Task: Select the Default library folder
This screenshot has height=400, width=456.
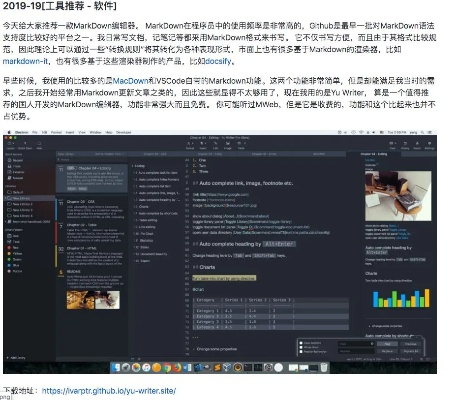Action: click(15, 192)
